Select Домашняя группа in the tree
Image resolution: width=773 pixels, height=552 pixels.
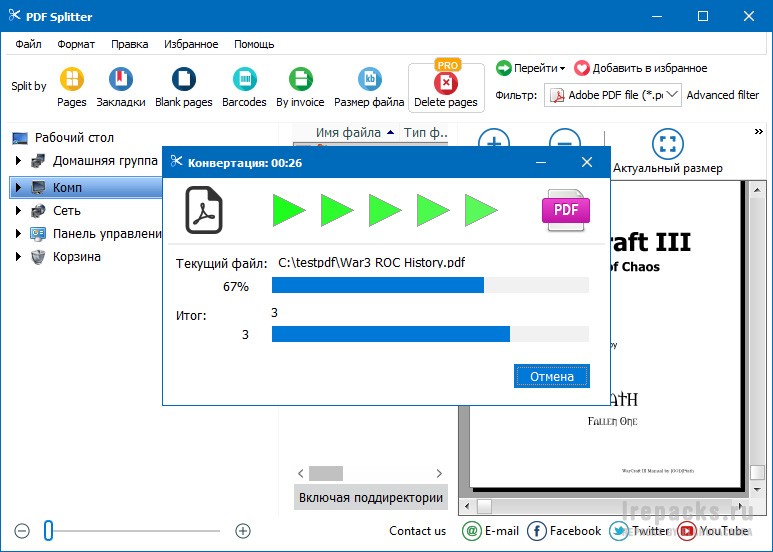coord(105,161)
